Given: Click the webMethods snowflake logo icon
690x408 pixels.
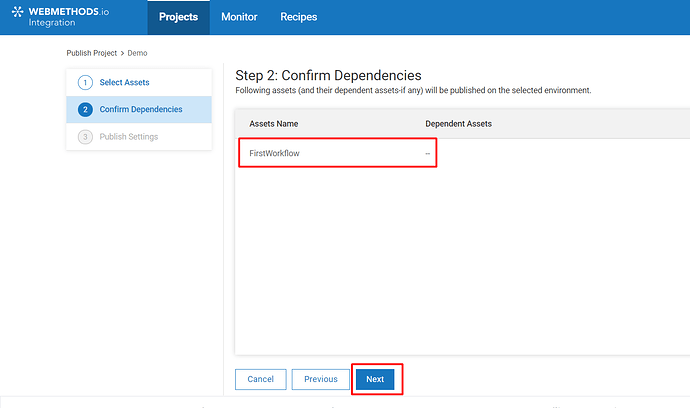Looking at the screenshot, I should tap(17, 14).
